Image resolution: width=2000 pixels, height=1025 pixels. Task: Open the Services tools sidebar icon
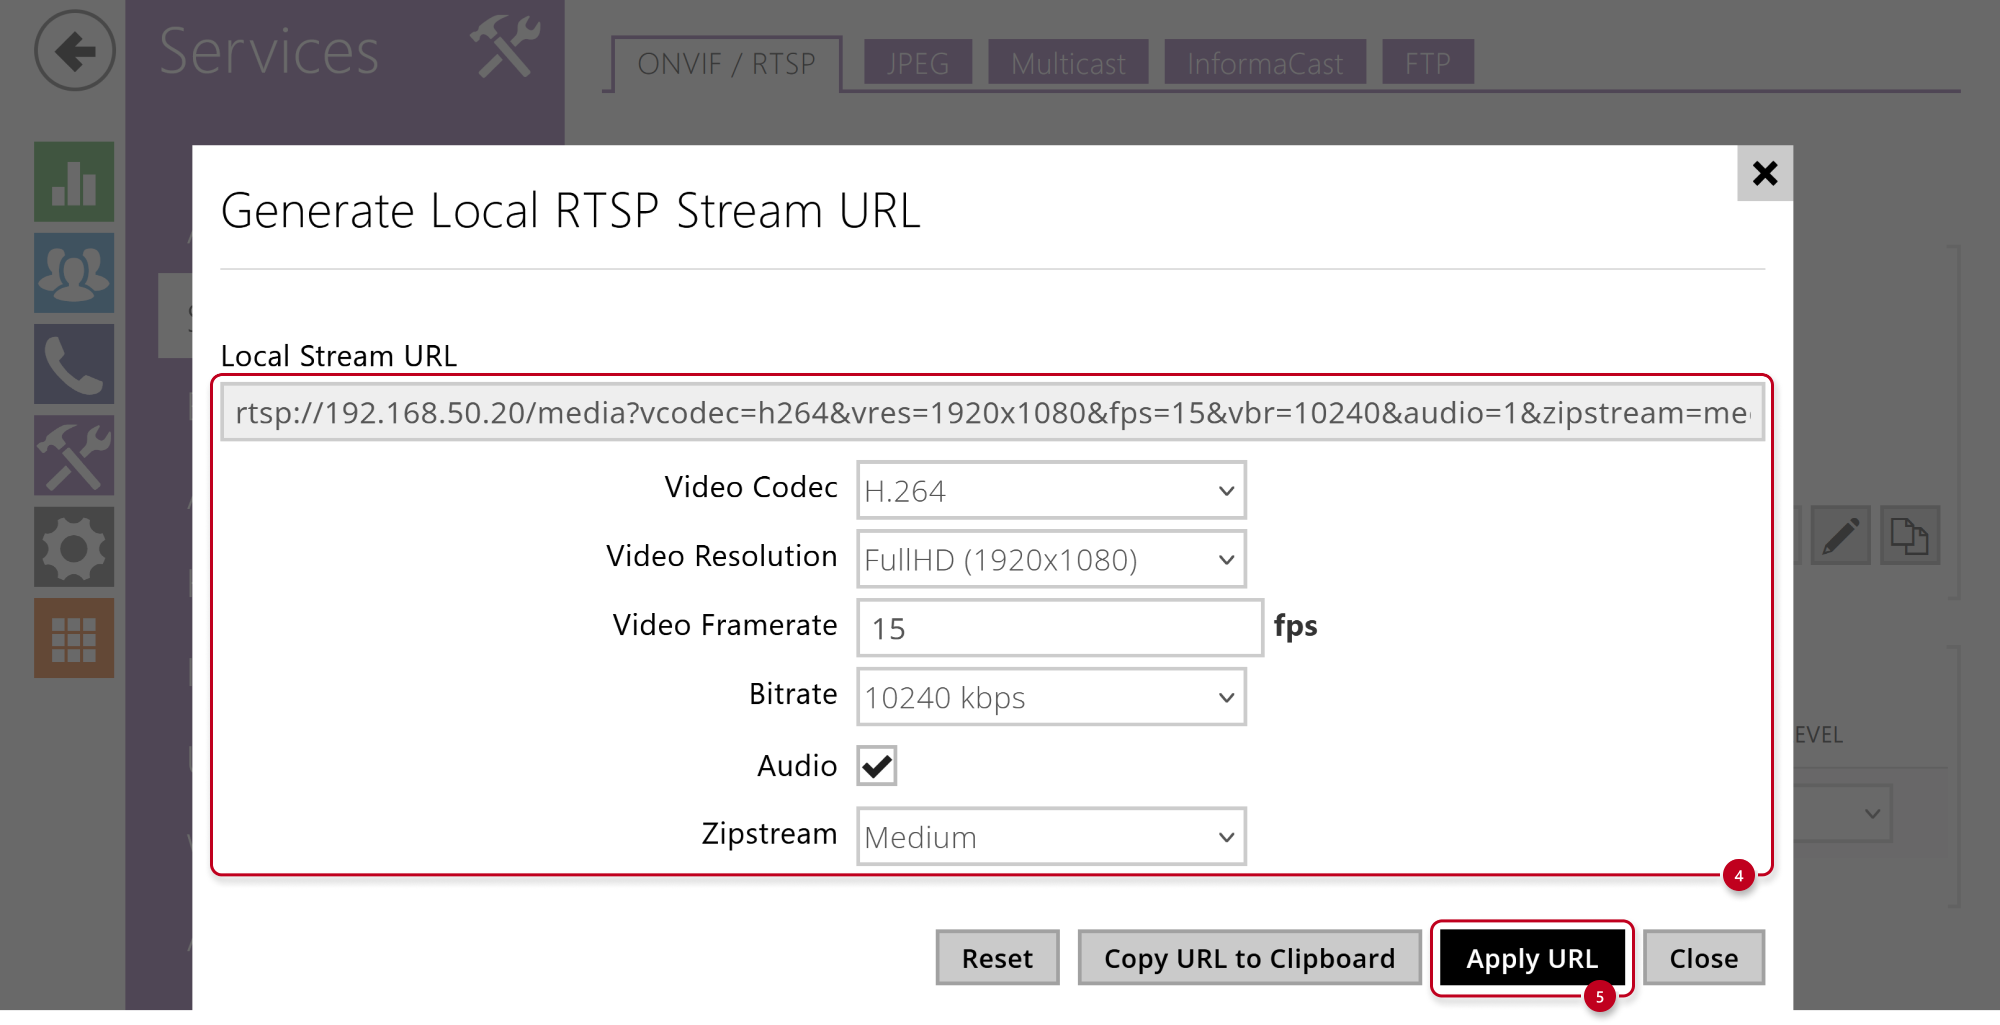[74, 455]
